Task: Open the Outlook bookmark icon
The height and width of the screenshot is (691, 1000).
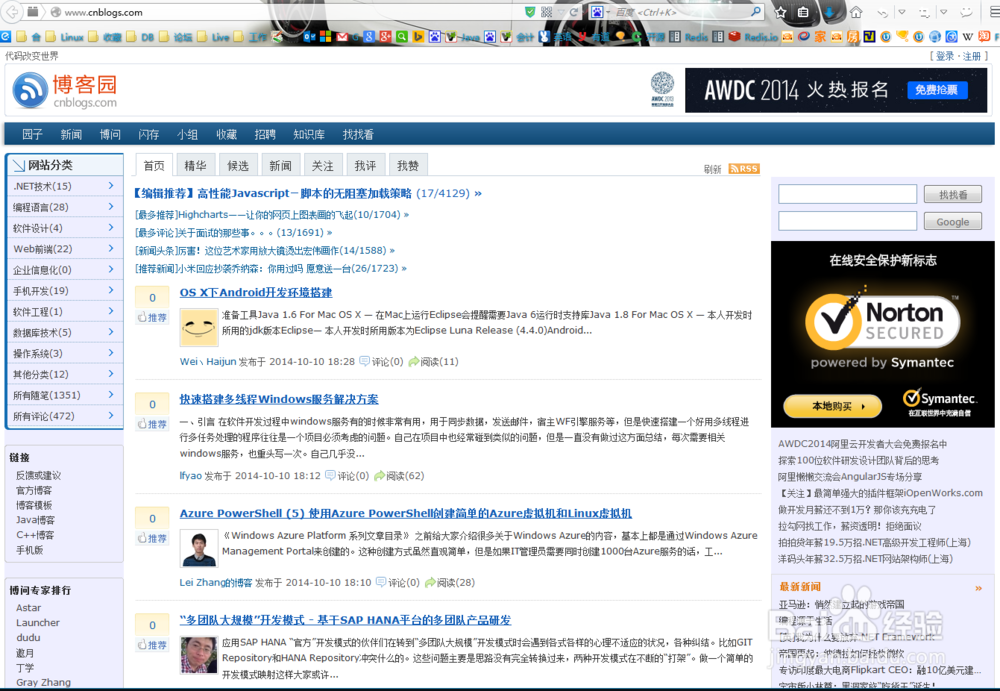Action: coord(309,37)
